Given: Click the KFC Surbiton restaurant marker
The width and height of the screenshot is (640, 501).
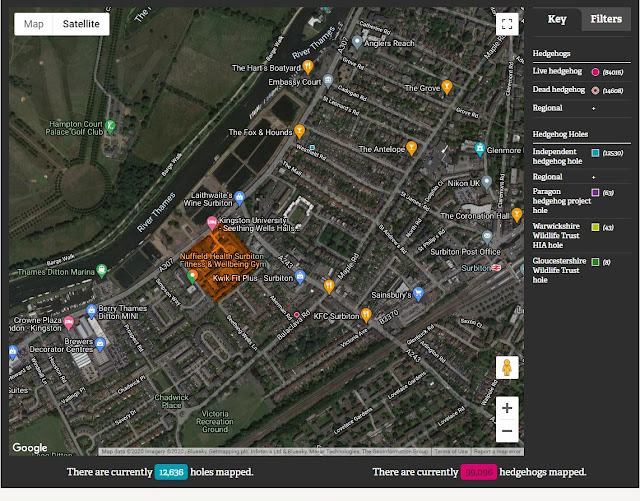Looking at the screenshot, I should (x=366, y=315).
